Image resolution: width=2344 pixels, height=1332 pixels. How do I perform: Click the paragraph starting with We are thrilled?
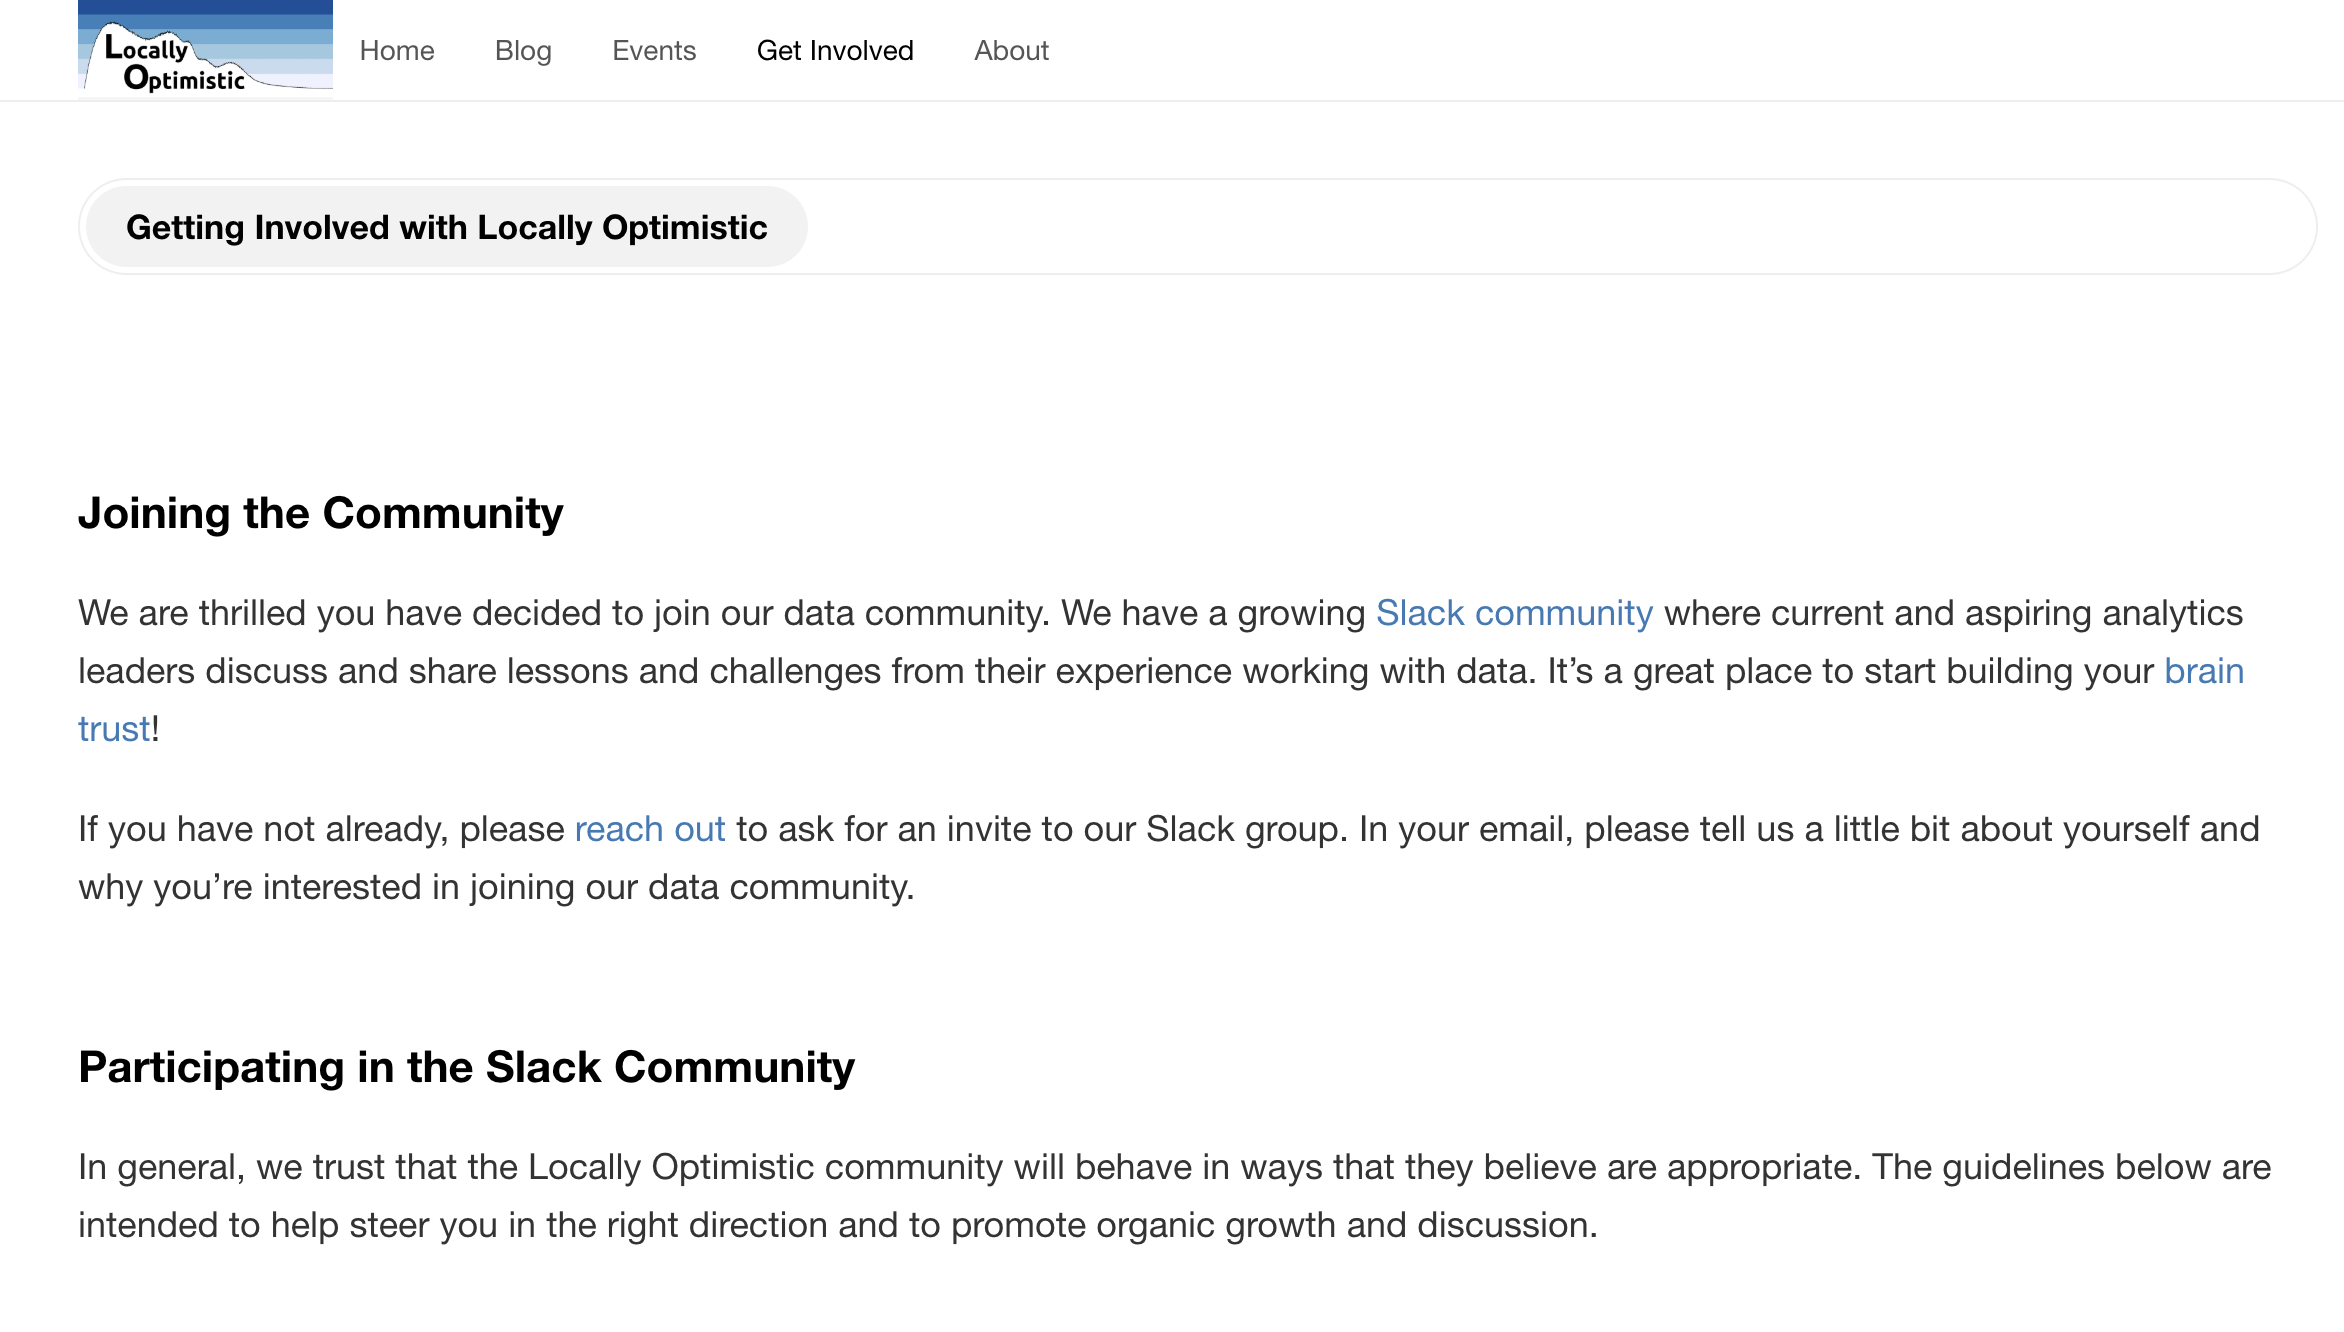point(1100,670)
